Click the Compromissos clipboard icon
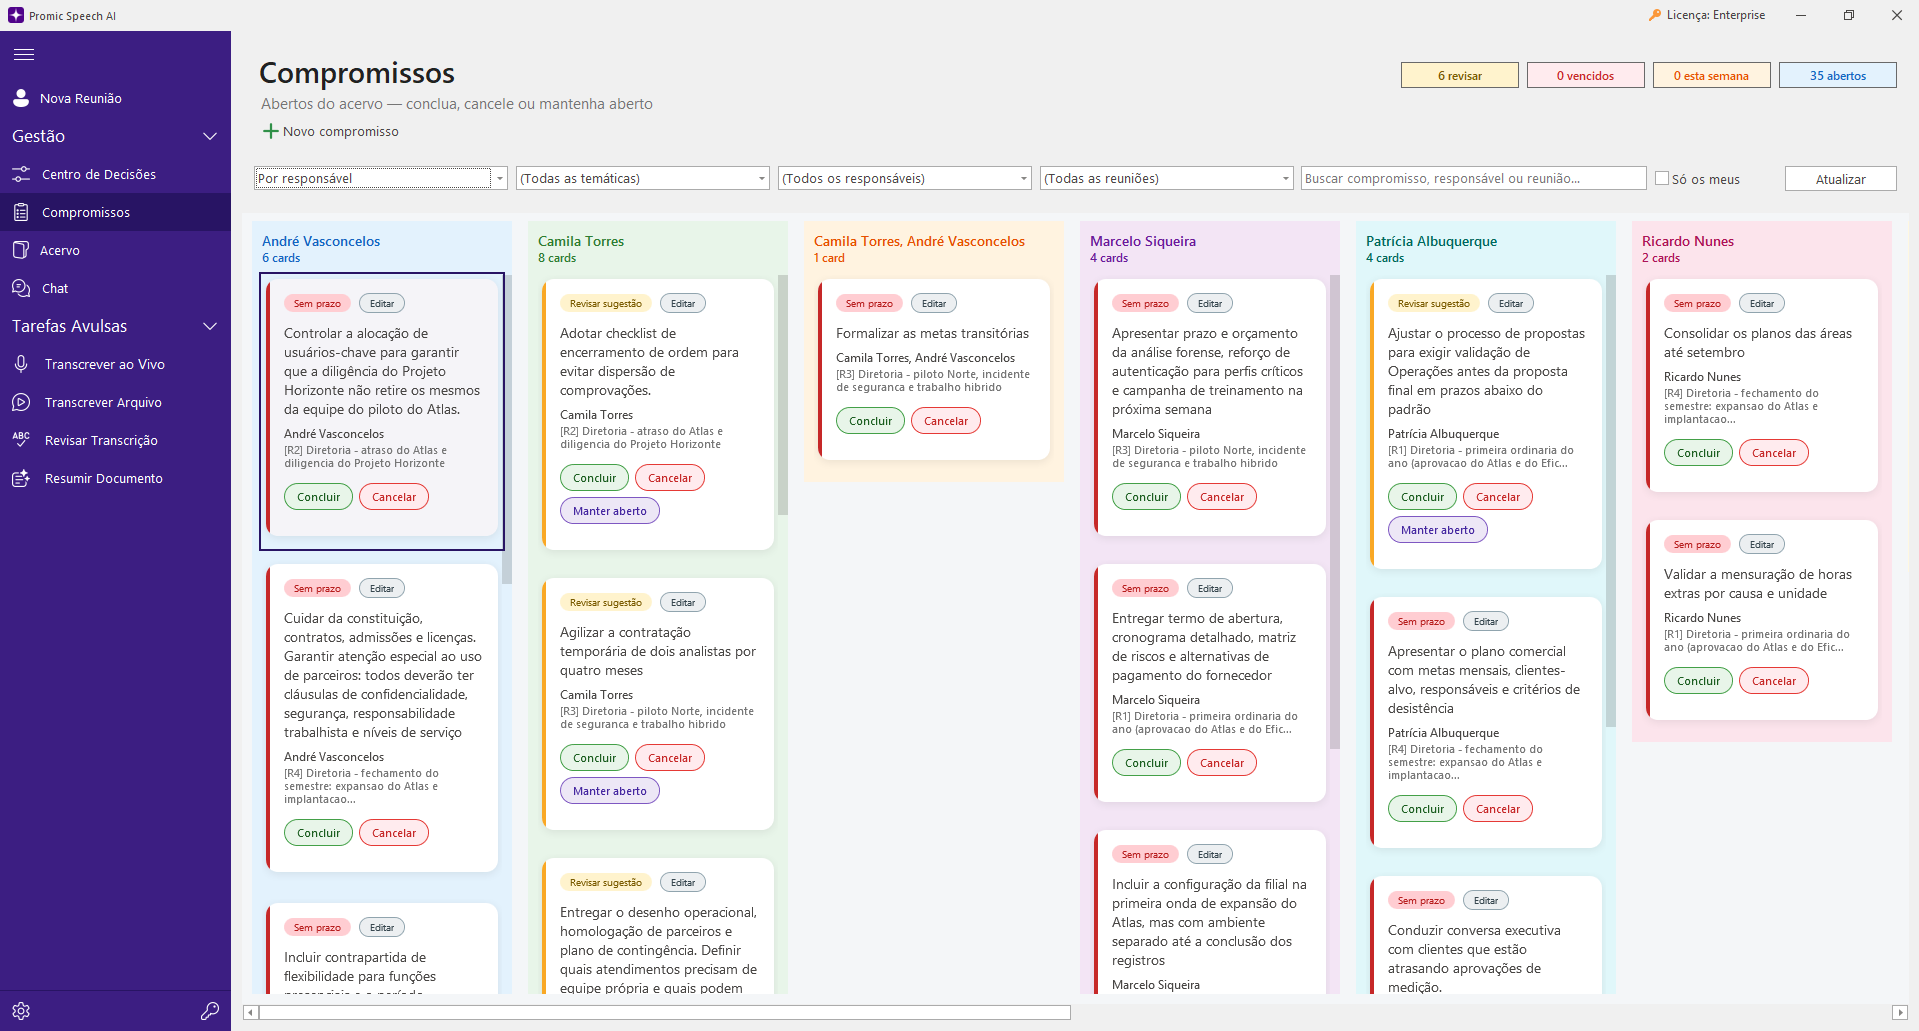This screenshot has width=1919, height=1031. click(21, 212)
